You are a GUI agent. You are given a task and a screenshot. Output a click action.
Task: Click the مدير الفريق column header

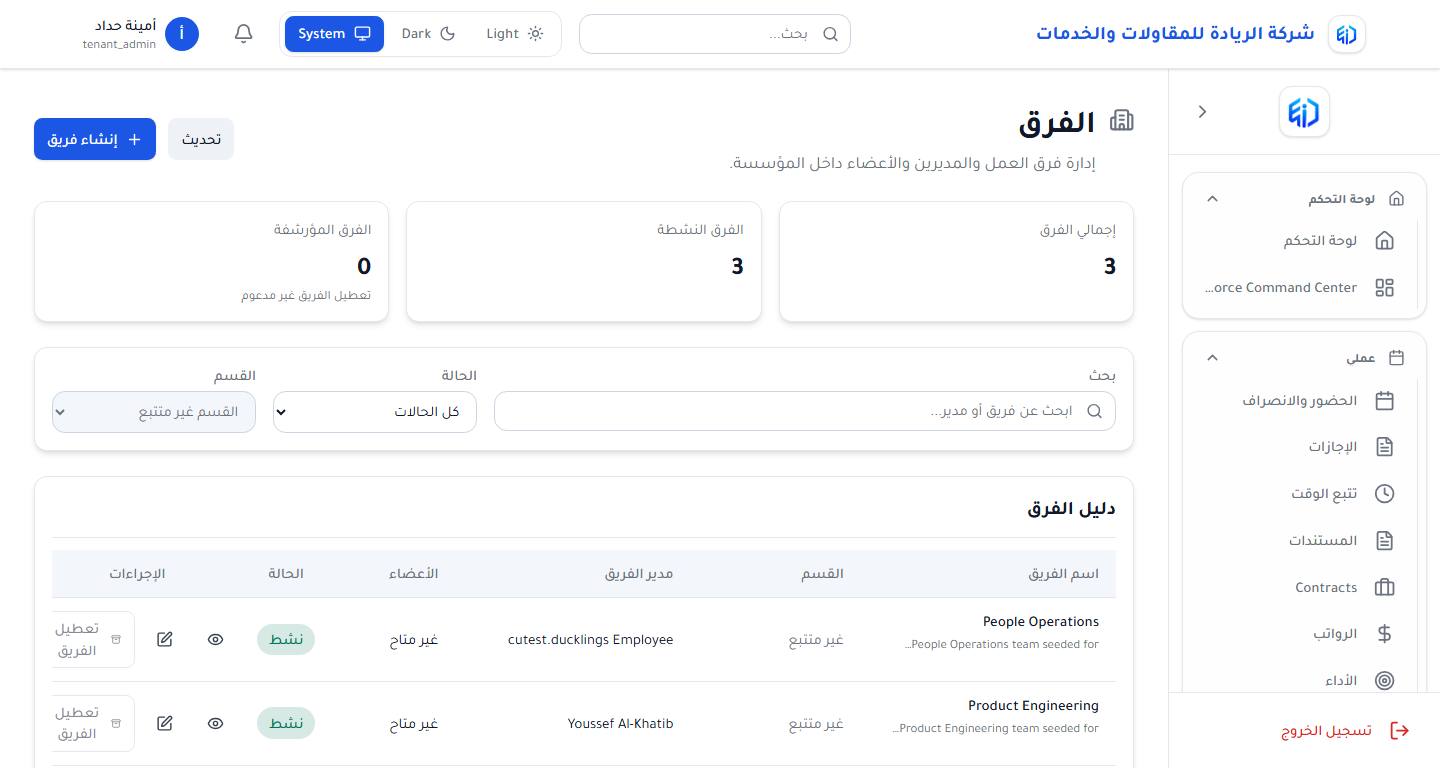[639, 574]
